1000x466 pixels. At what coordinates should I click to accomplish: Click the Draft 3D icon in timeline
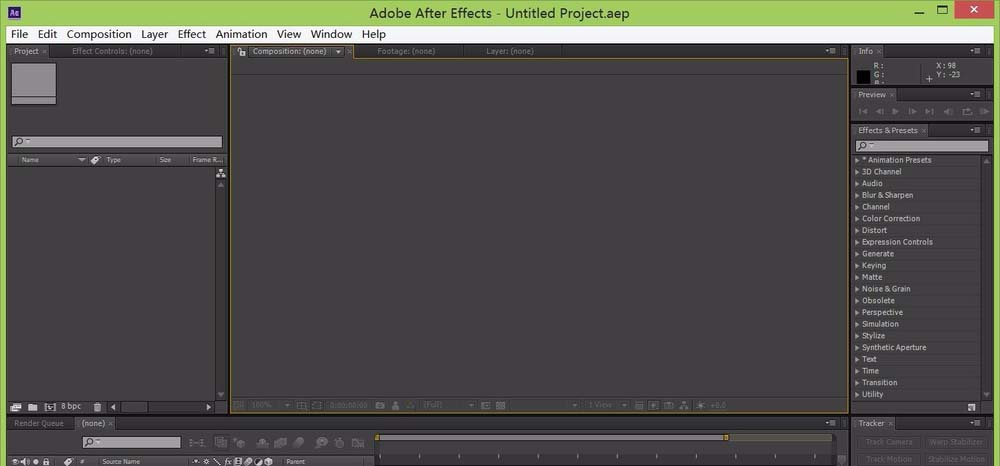point(240,442)
